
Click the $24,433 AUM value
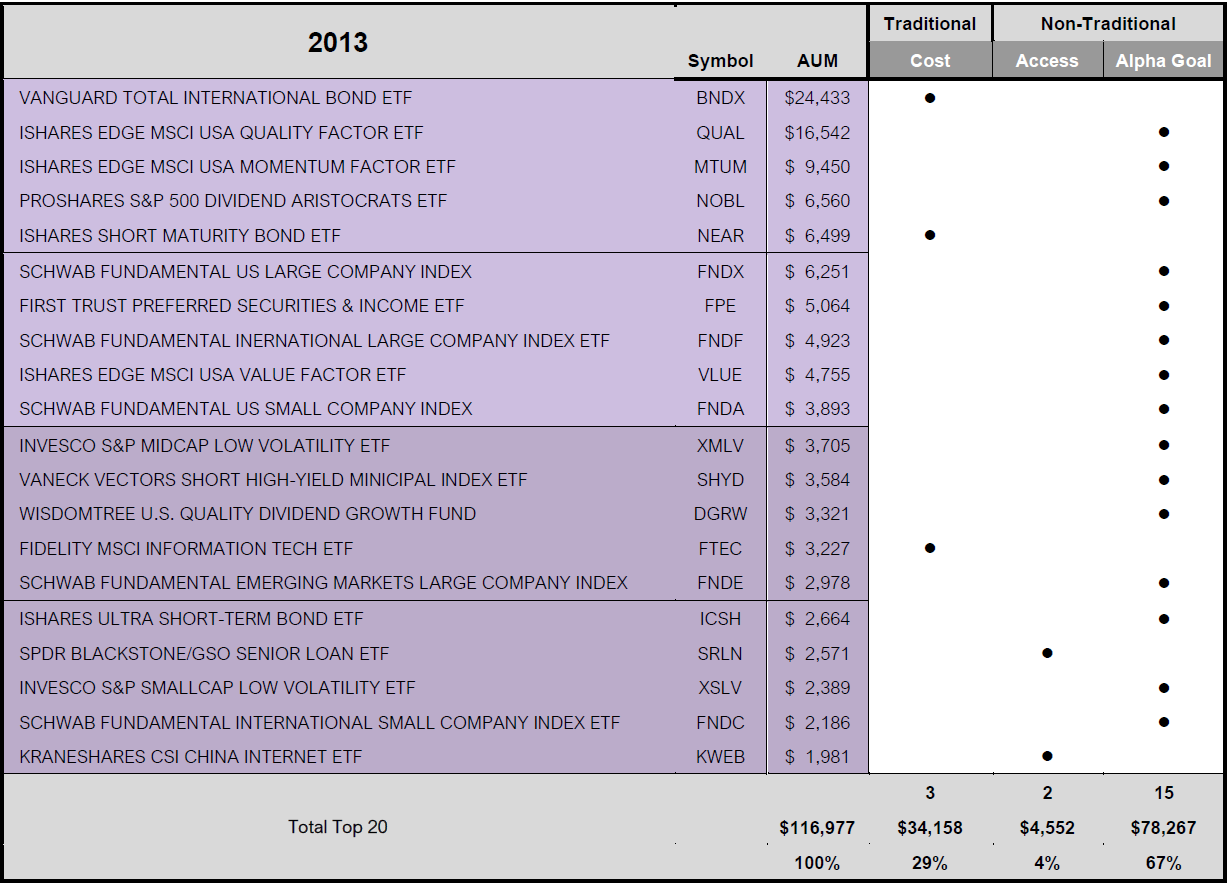pos(817,98)
